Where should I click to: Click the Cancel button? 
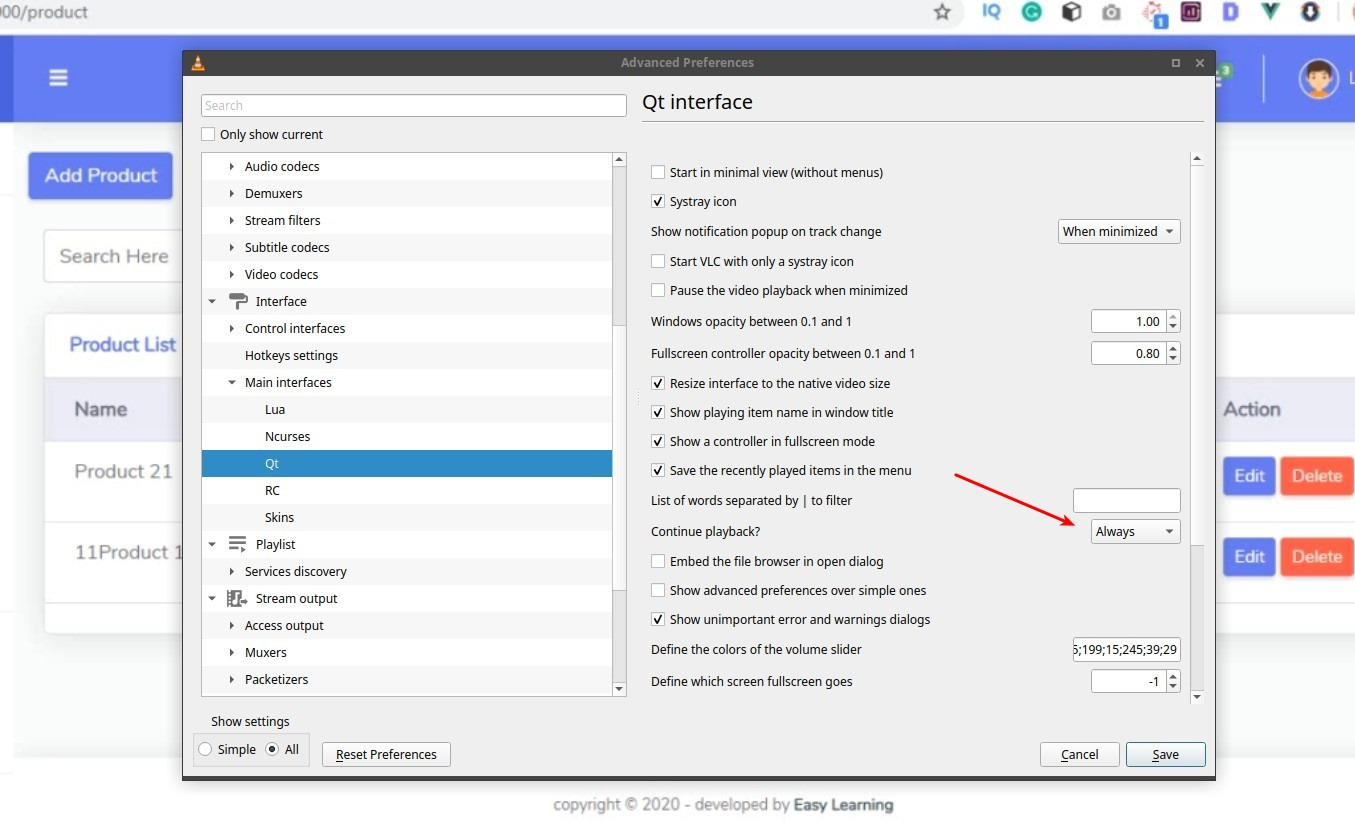(1079, 754)
